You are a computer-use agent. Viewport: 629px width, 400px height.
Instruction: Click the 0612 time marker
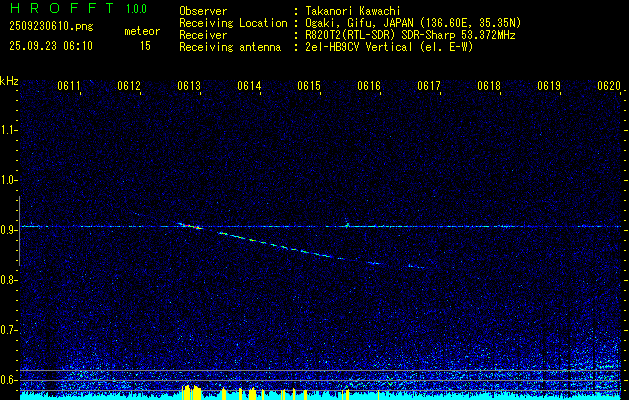(129, 86)
